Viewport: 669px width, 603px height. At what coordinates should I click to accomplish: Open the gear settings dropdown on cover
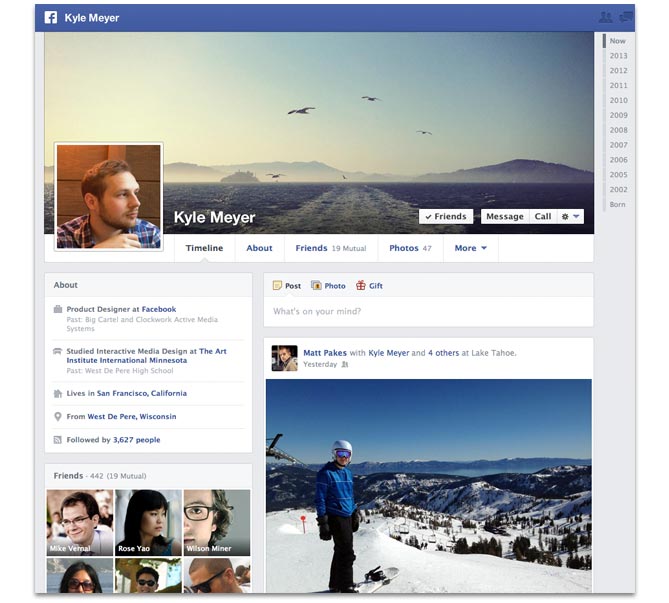tap(571, 216)
